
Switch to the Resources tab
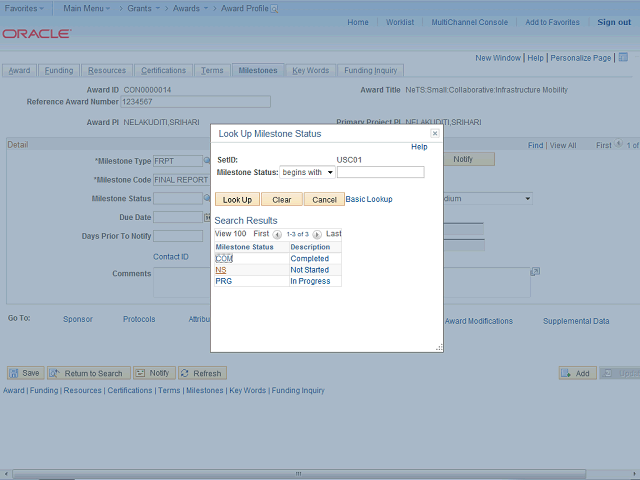[x=107, y=70]
